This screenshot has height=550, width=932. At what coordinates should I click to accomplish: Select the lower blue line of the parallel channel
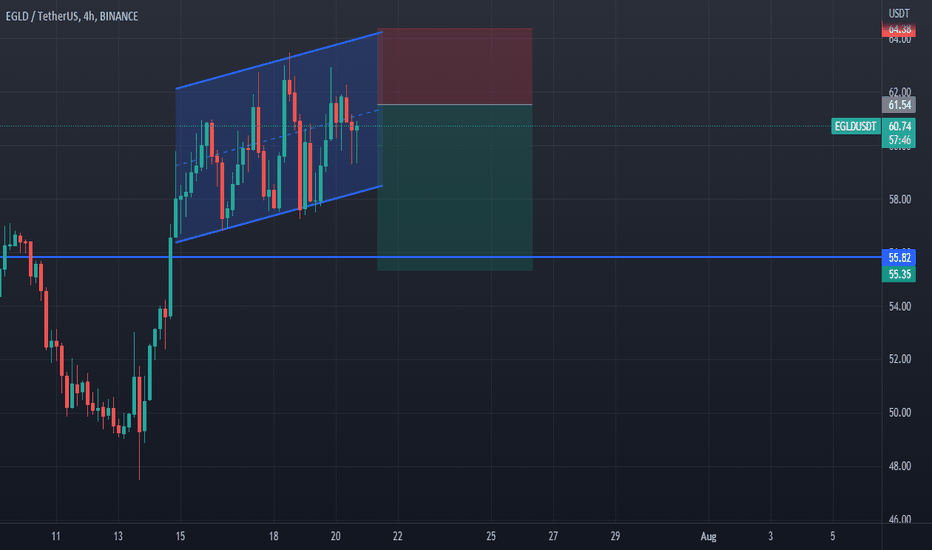click(279, 214)
